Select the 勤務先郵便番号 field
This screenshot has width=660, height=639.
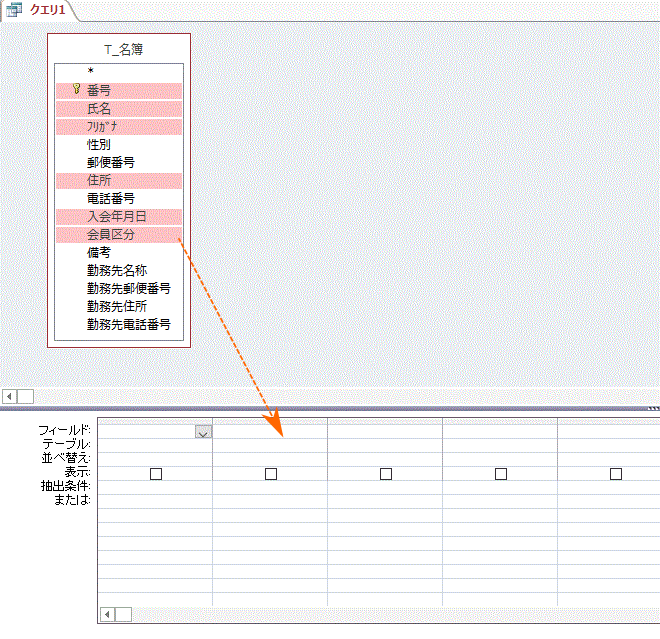click(x=119, y=289)
